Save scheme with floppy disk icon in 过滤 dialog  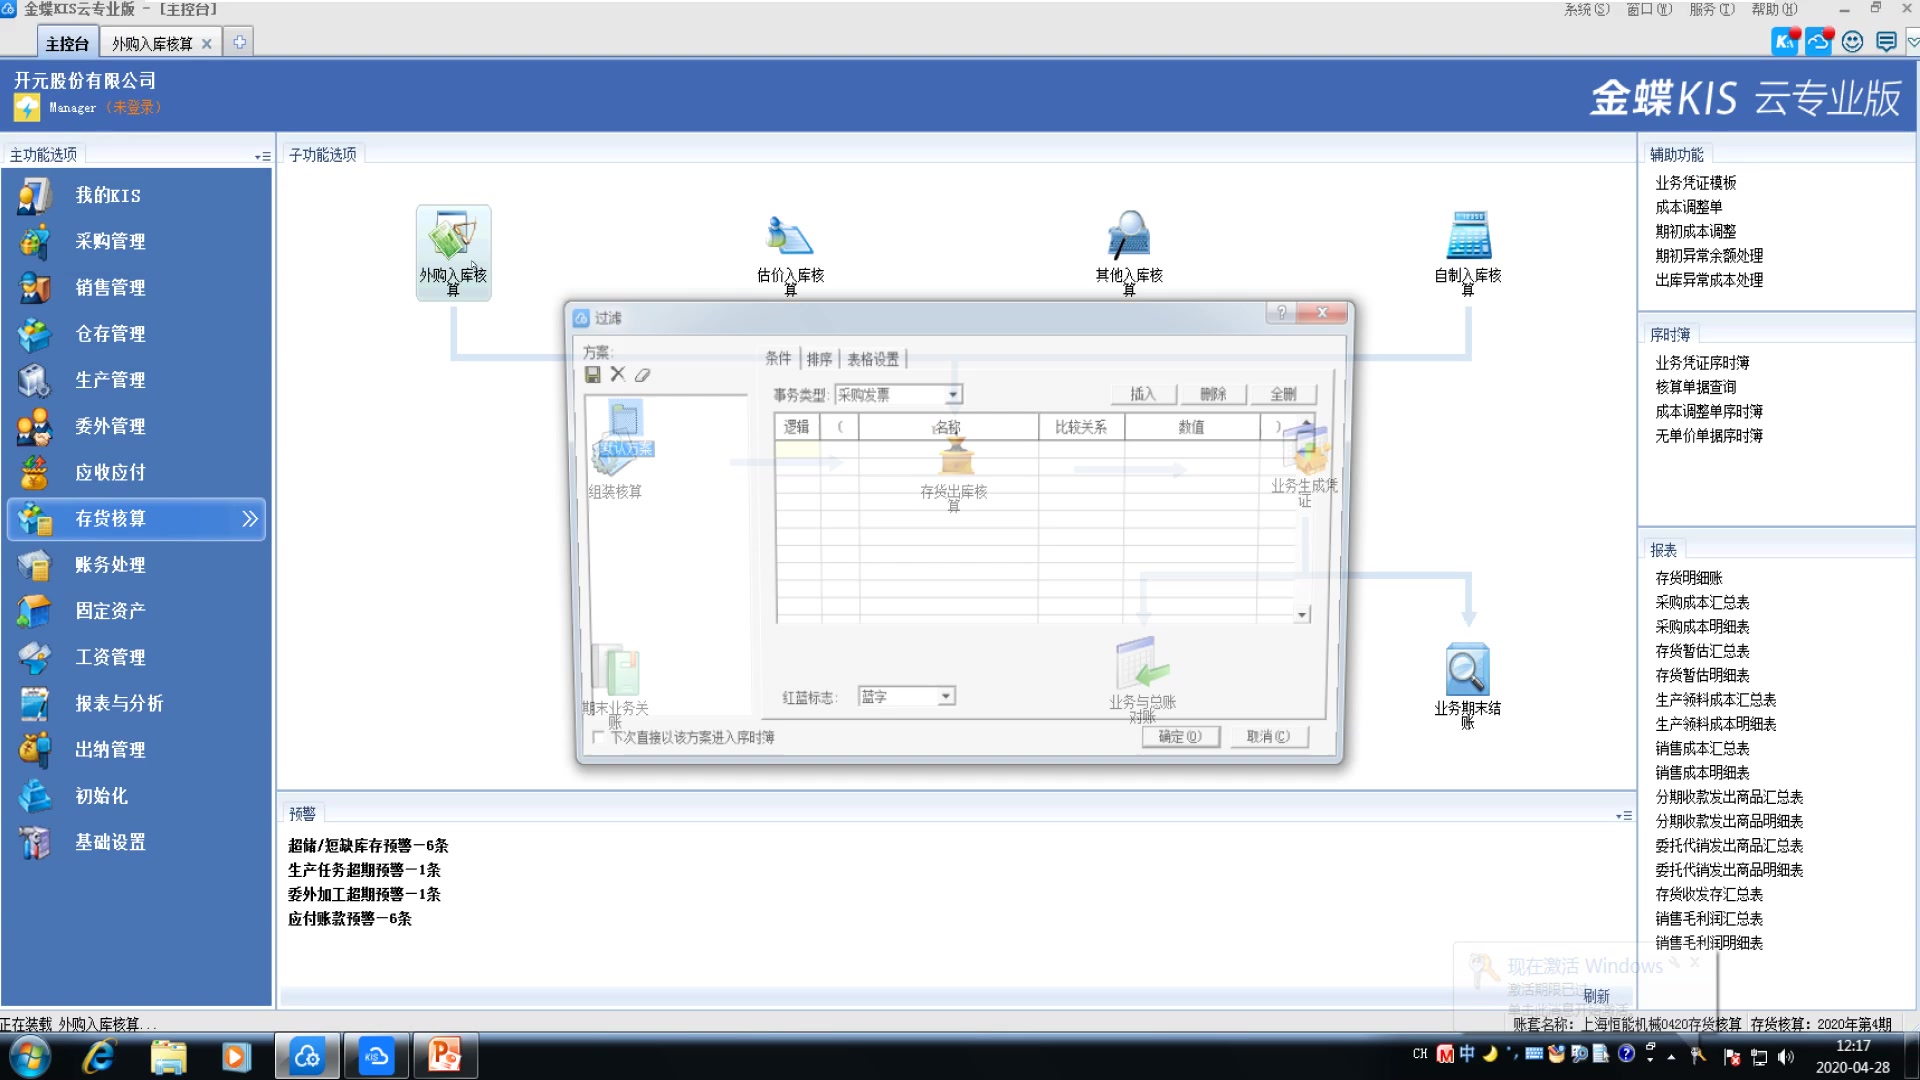point(593,374)
